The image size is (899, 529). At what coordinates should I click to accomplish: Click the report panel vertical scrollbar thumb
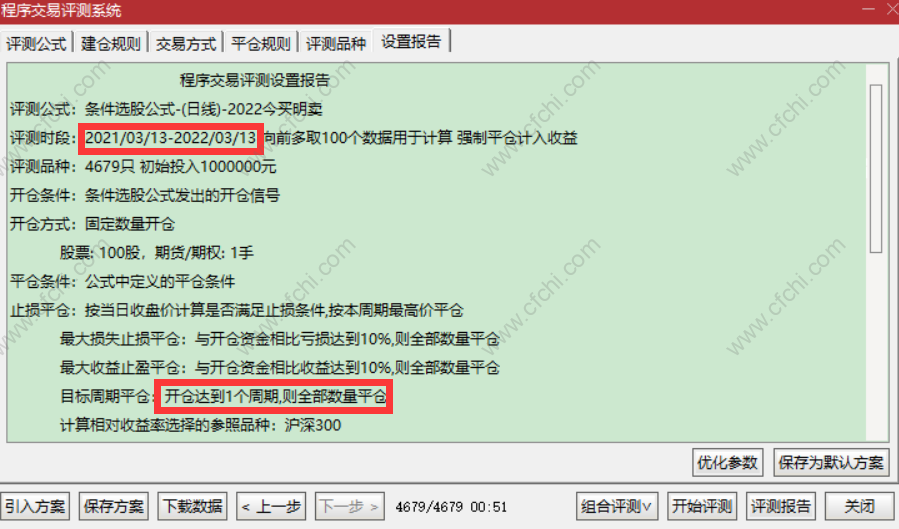click(875, 169)
